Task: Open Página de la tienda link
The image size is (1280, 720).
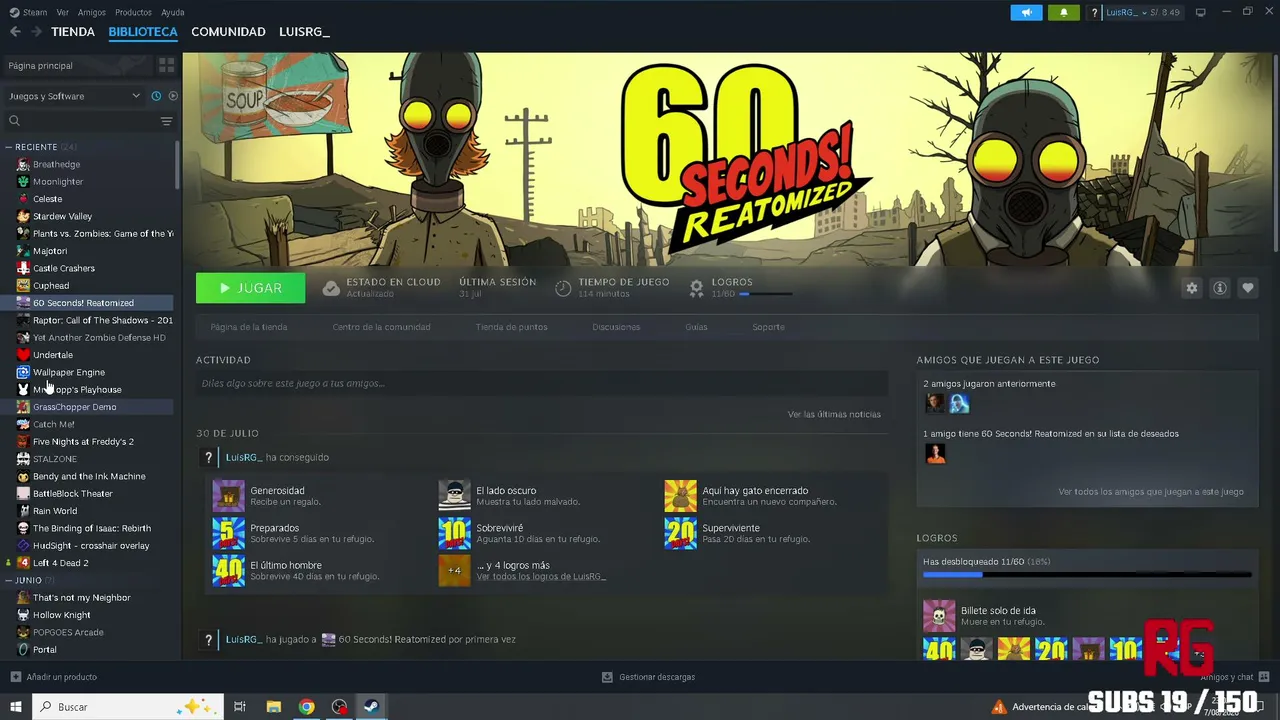Action: click(249, 327)
